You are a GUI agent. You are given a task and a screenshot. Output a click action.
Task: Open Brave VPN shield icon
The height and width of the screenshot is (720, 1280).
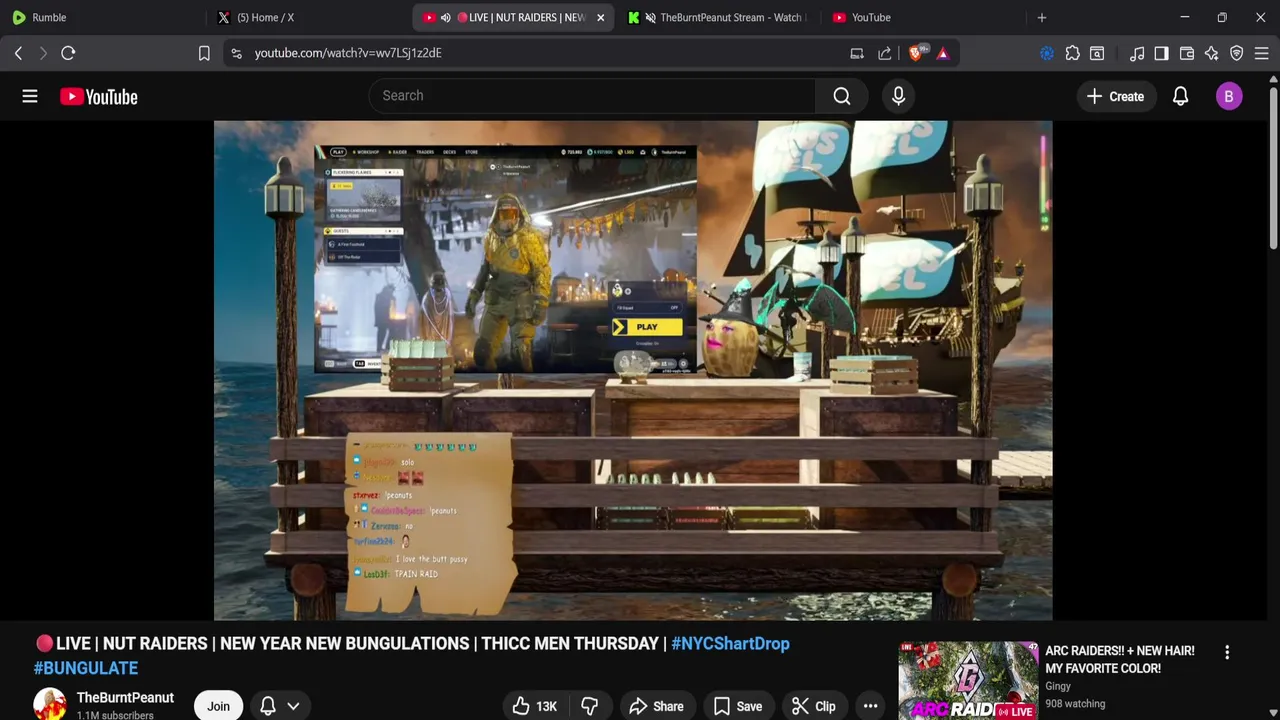1237,53
